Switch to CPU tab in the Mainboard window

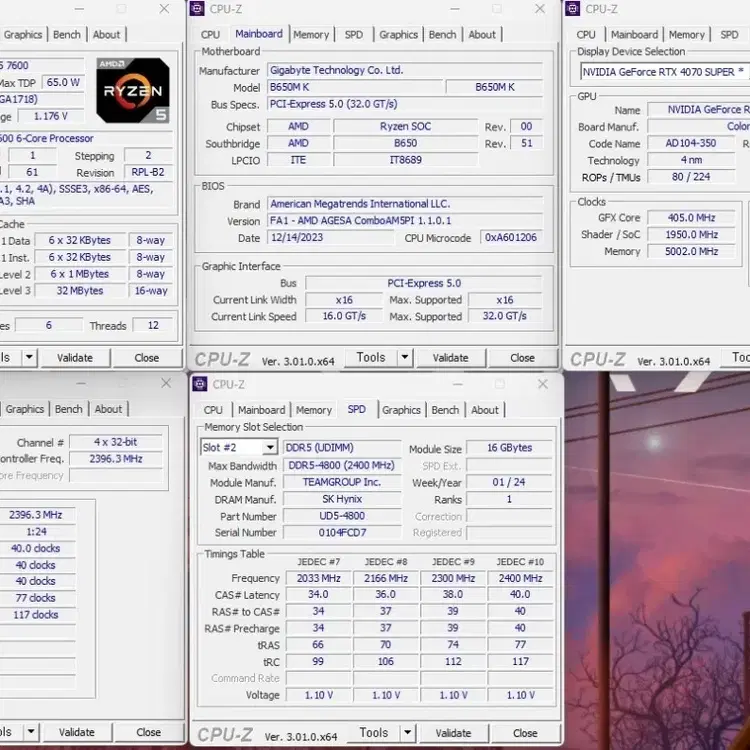(x=210, y=35)
